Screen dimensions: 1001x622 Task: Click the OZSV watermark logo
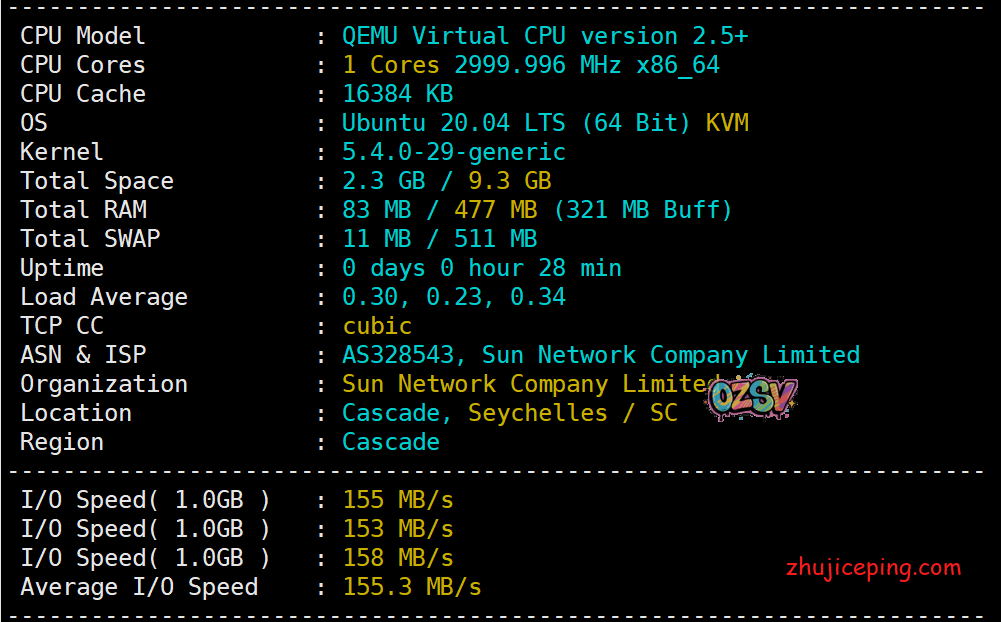point(752,397)
